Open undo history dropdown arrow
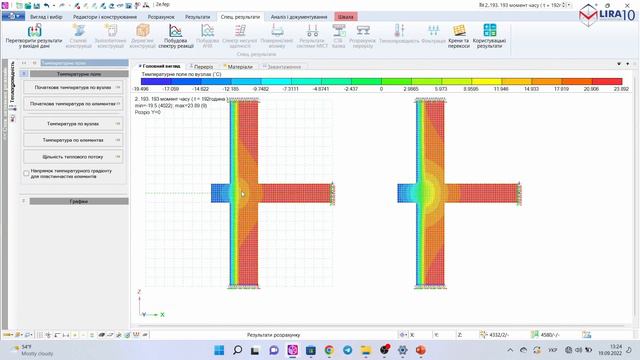Screen dimensions: 640x360 click(53, 6)
